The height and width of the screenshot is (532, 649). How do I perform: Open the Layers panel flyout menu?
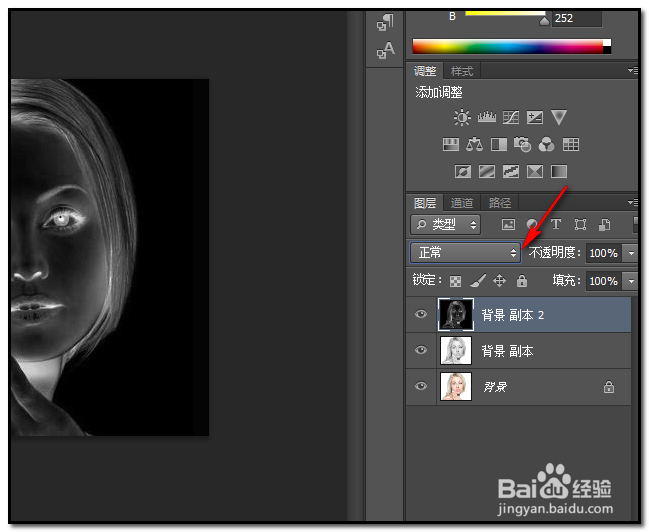[x=632, y=202]
